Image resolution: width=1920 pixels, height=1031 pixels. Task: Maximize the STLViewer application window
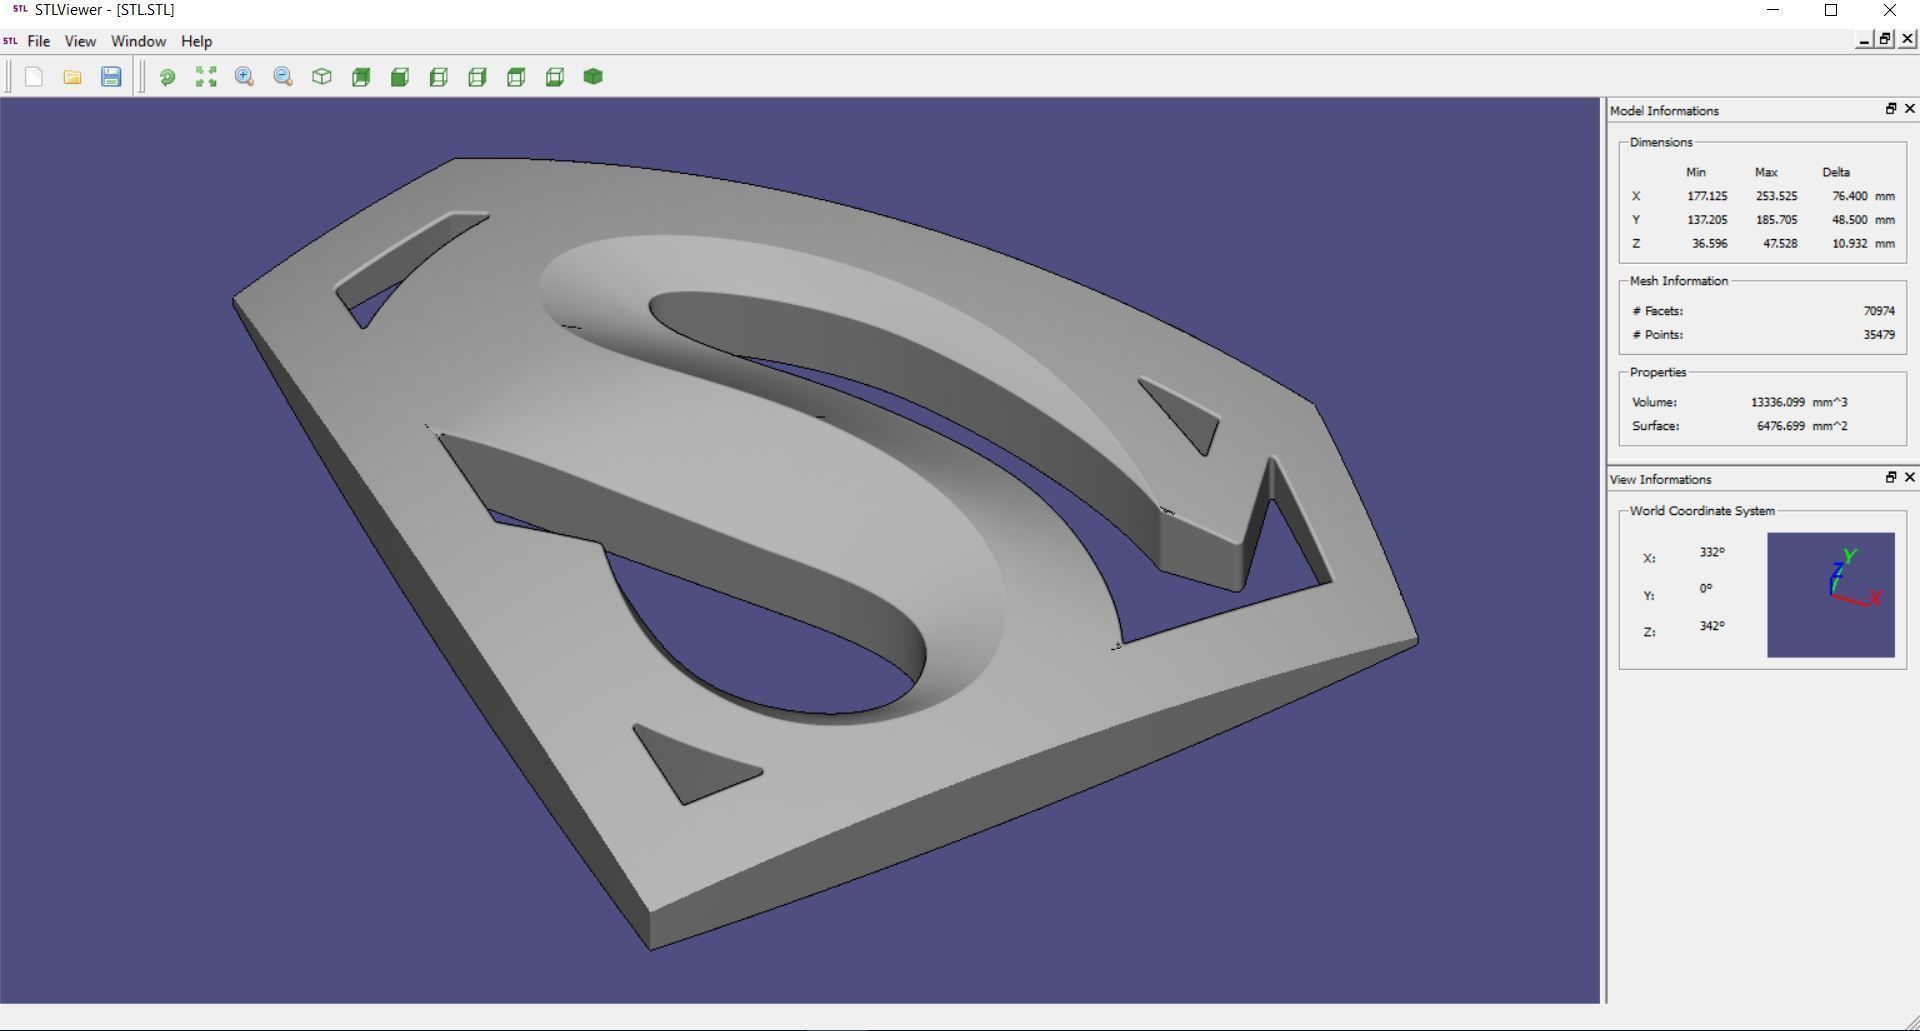[x=1831, y=10]
